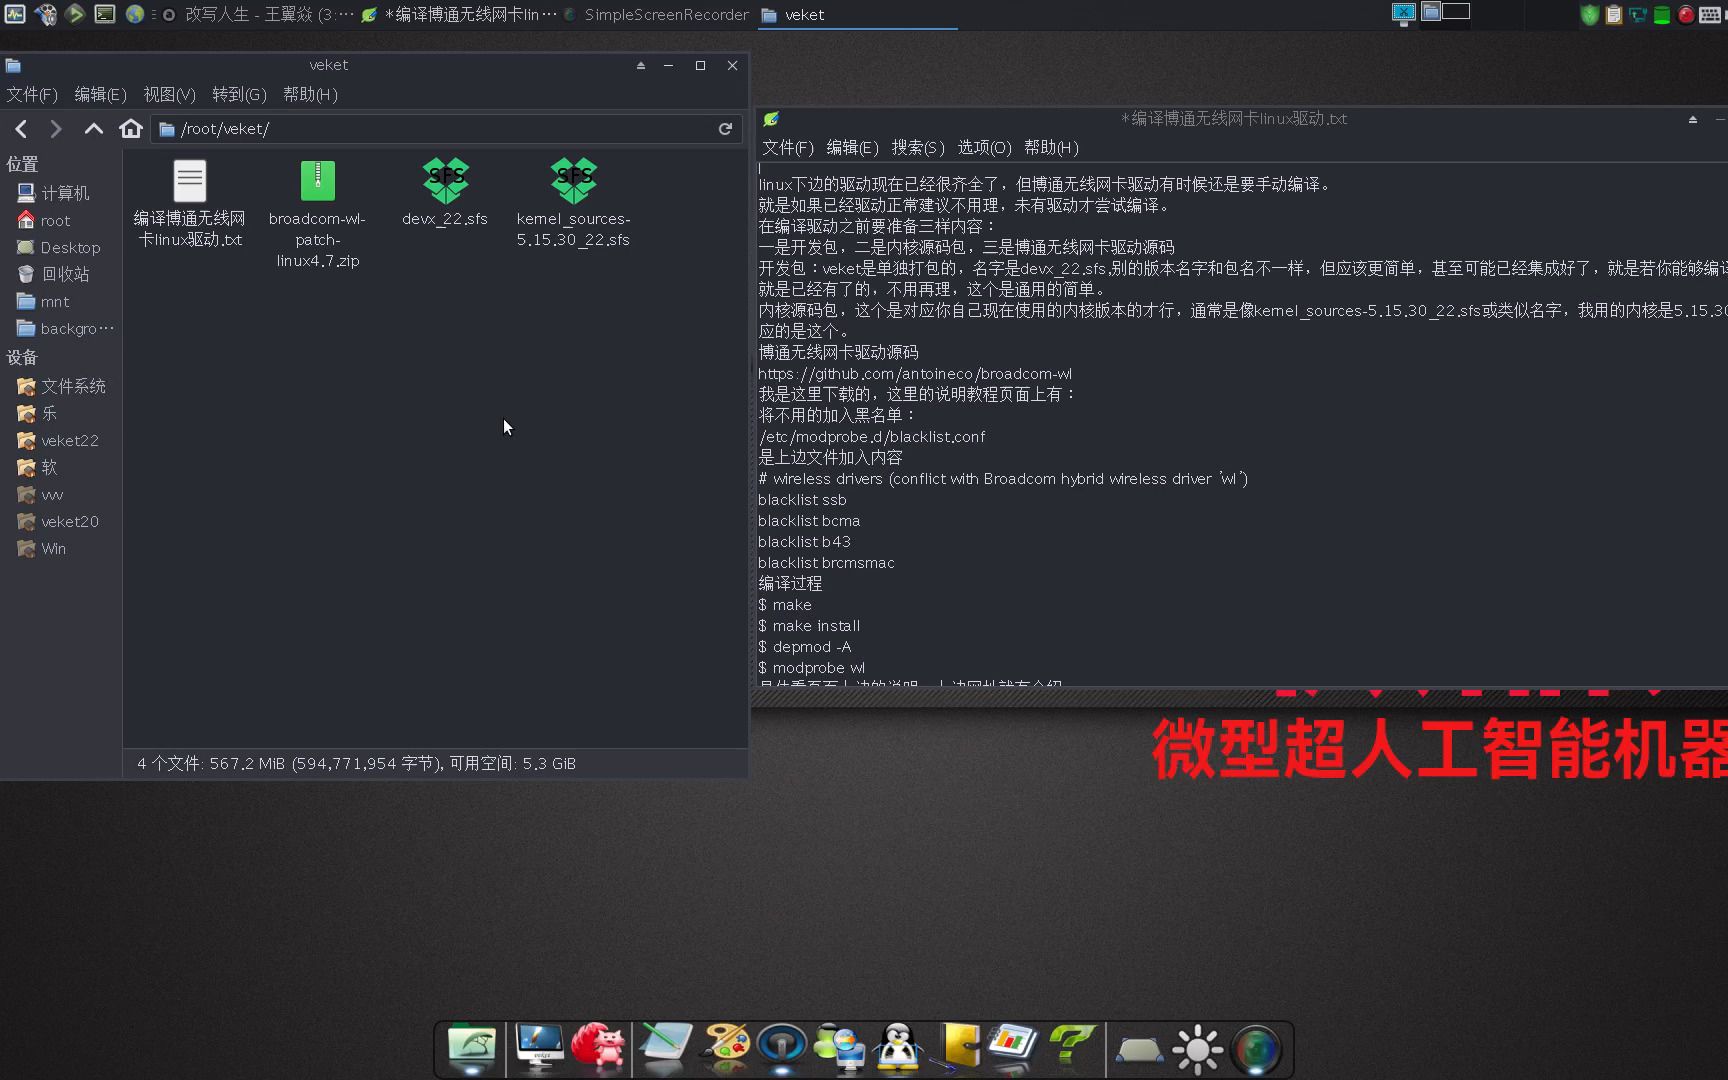Image resolution: width=1728 pixels, height=1080 pixels.
Task: Open the text editor from the dock
Action: (x=665, y=1048)
